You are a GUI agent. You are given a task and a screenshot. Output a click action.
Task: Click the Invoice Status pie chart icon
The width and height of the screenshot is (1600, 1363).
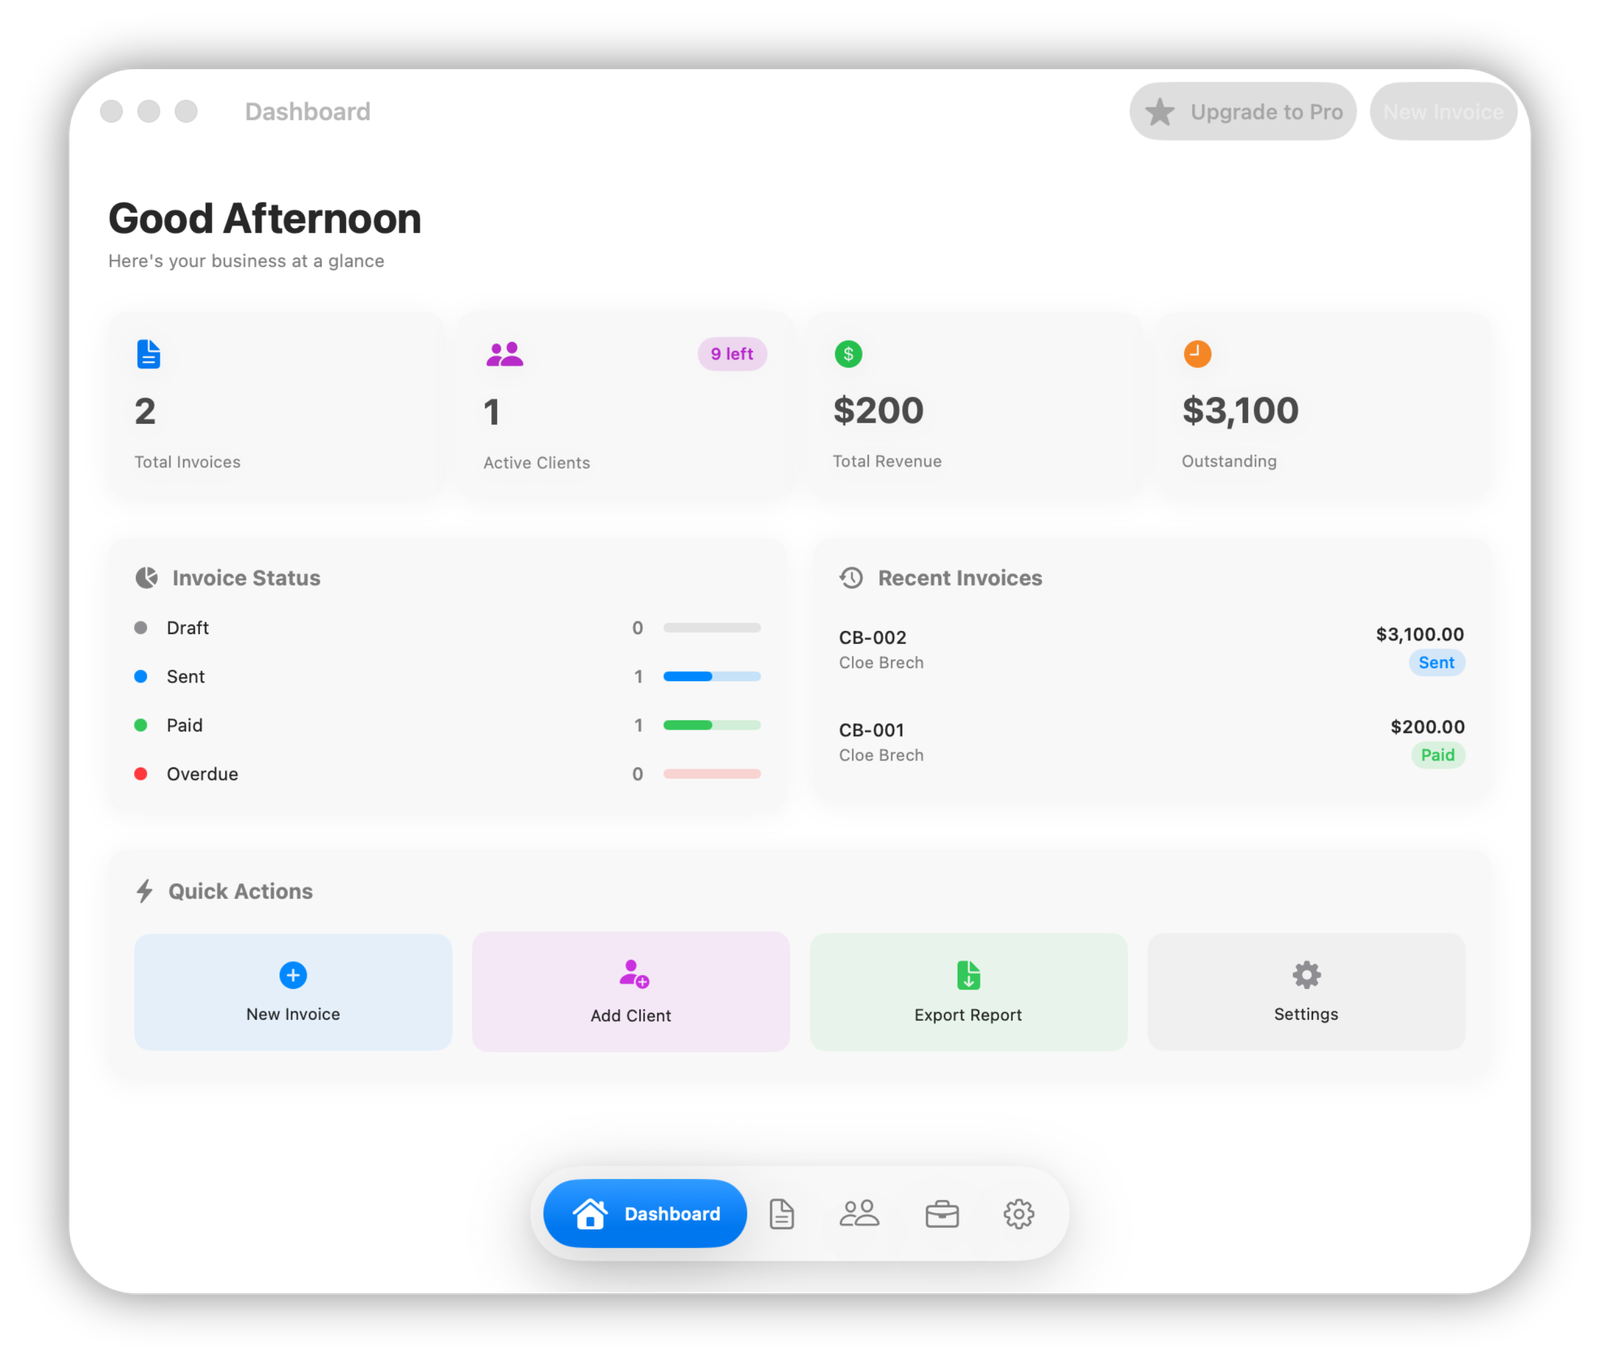tap(146, 577)
